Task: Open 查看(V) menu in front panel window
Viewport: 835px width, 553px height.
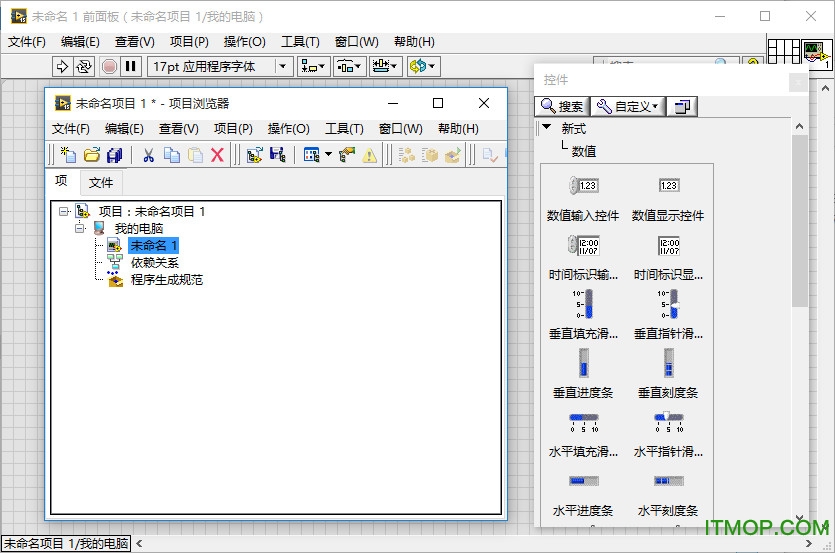Action: [x=135, y=42]
